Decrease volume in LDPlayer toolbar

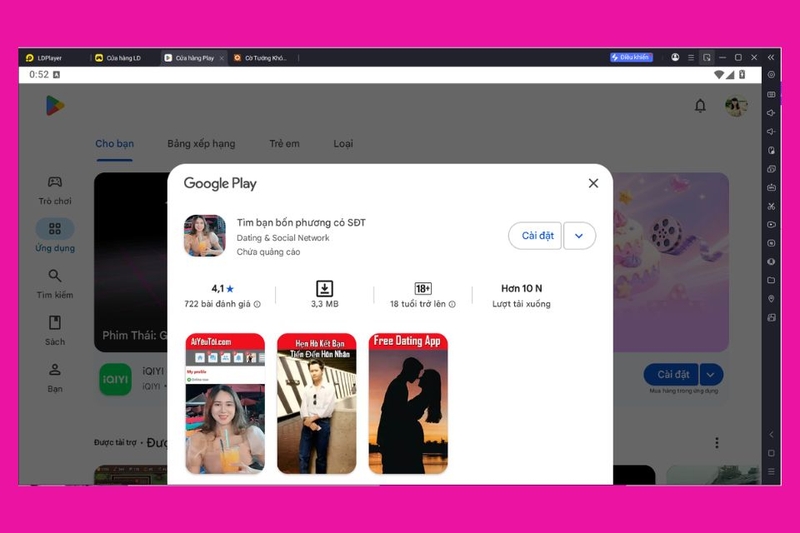click(x=771, y=132)
